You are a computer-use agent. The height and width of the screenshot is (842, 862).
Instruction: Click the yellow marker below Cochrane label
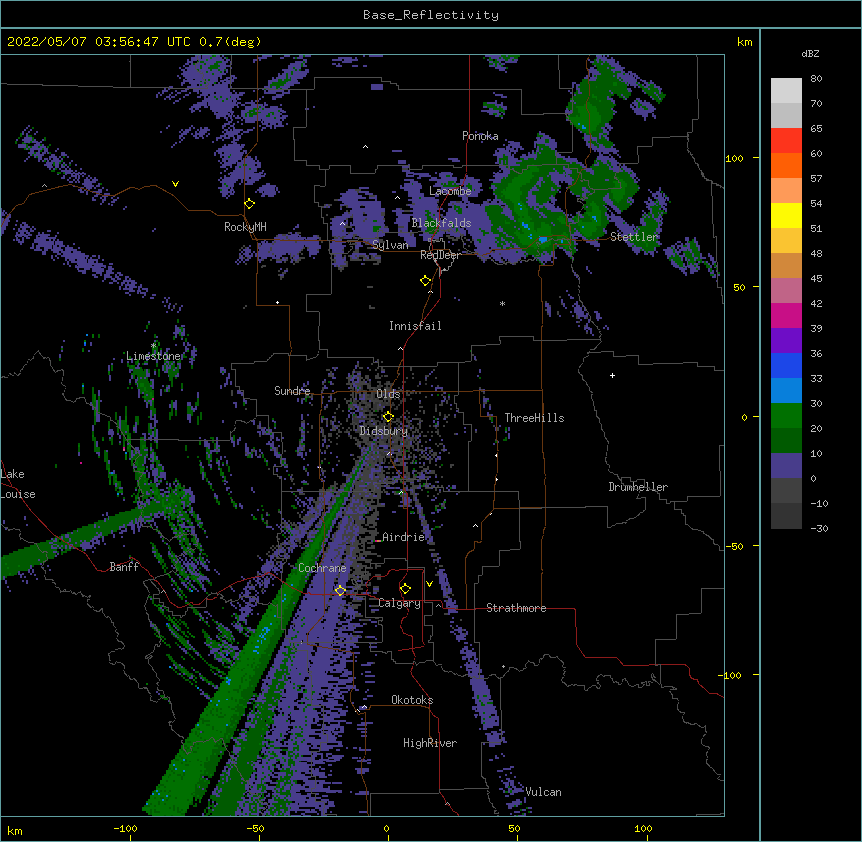tap(340, 590)
